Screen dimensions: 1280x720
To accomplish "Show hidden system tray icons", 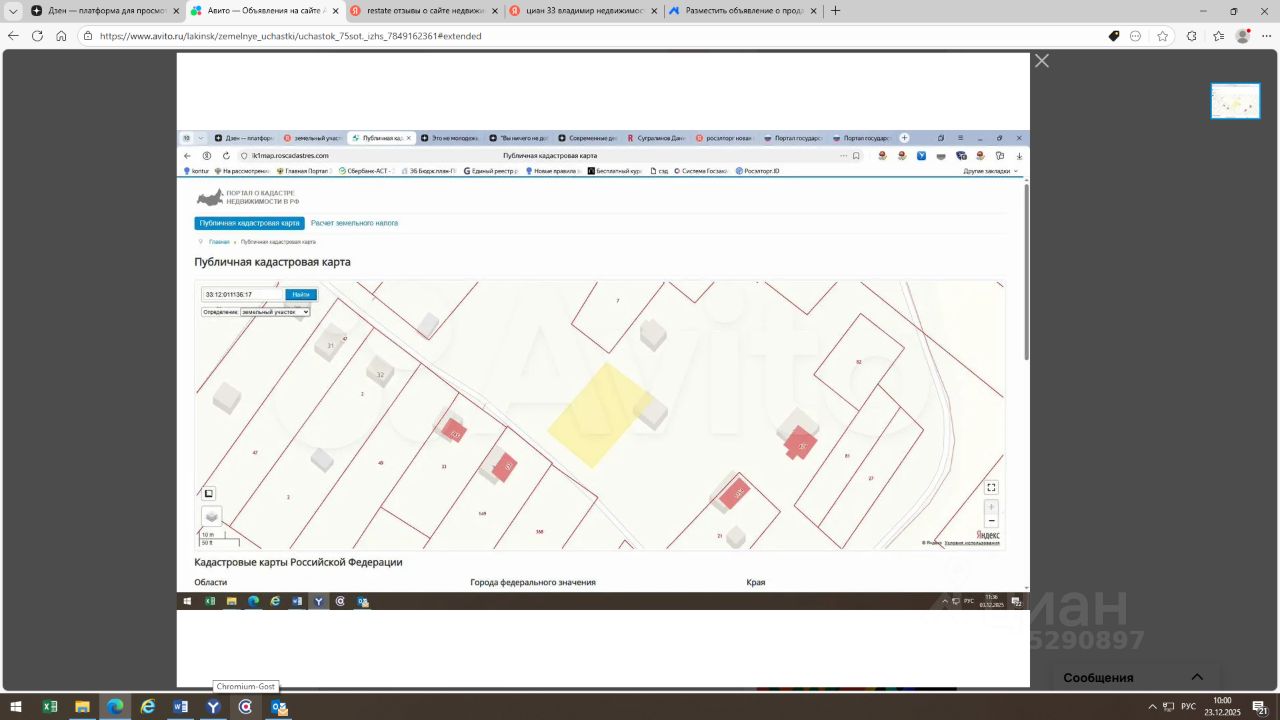I will (x=1152, y=707).
